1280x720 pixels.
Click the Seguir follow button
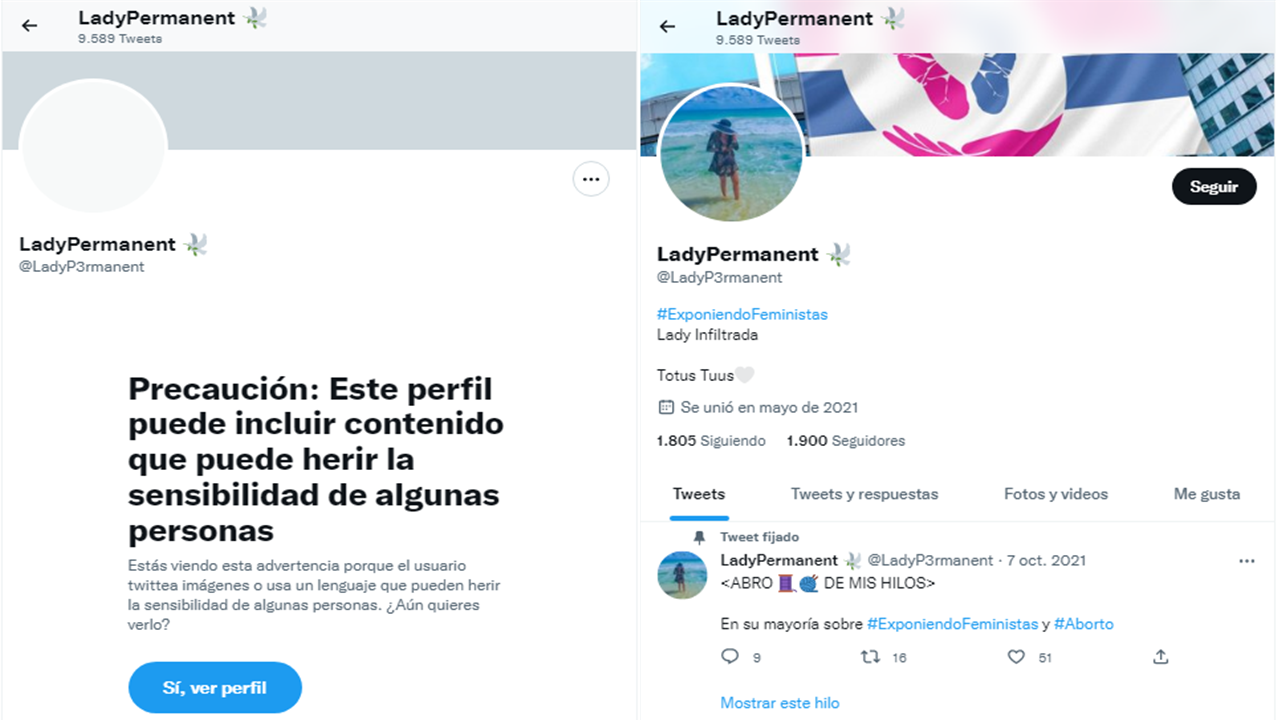(1214, 187)
